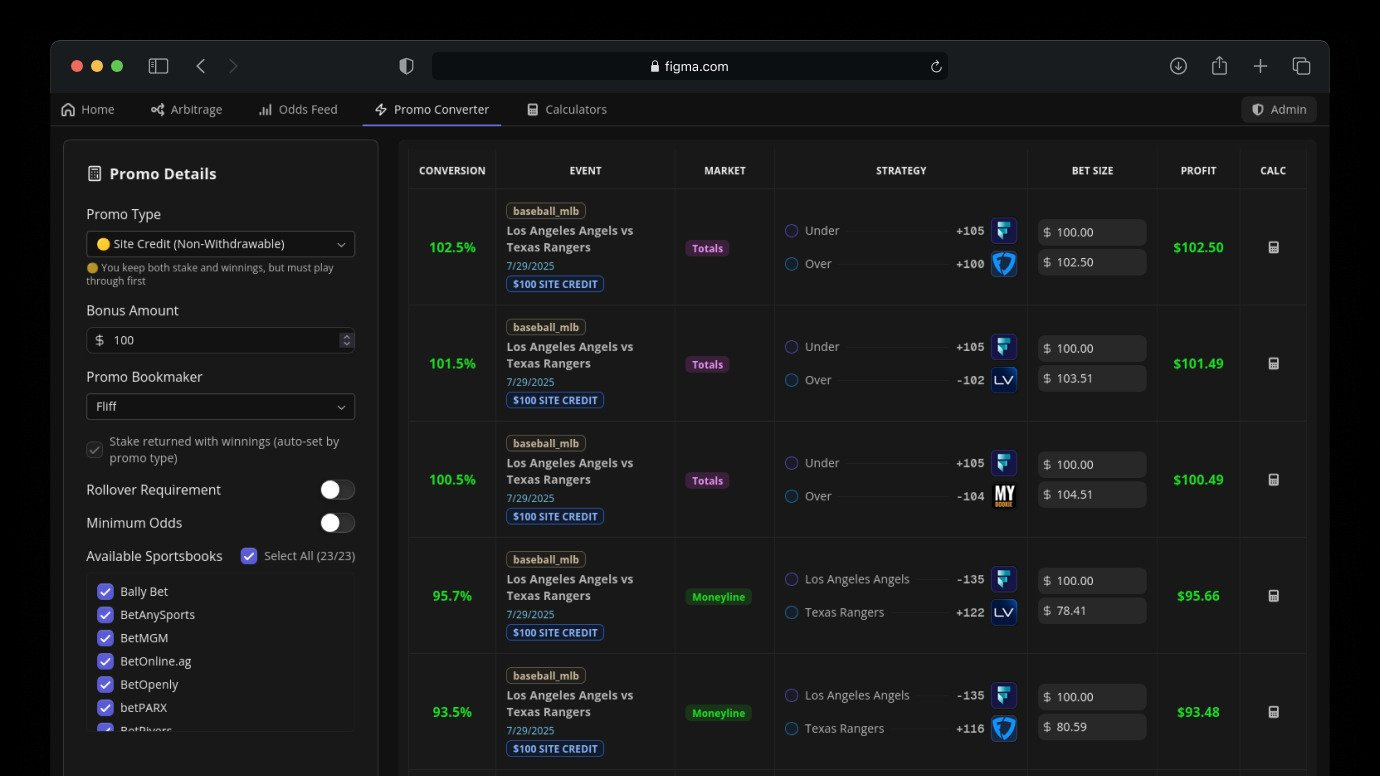1380x776 pixels.
Task: Click the 78.41 bet size field
Action: coord(1092,611)
